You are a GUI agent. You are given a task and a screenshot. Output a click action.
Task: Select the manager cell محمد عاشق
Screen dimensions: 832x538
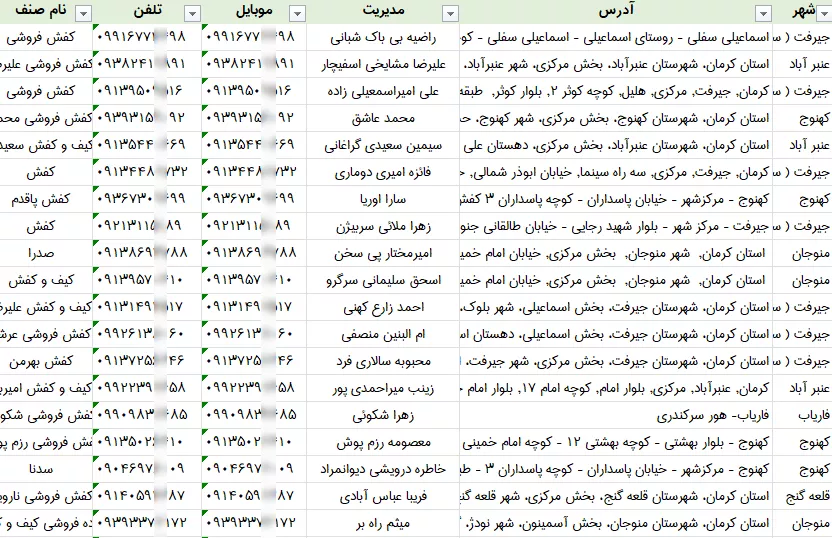pos(383,118)
